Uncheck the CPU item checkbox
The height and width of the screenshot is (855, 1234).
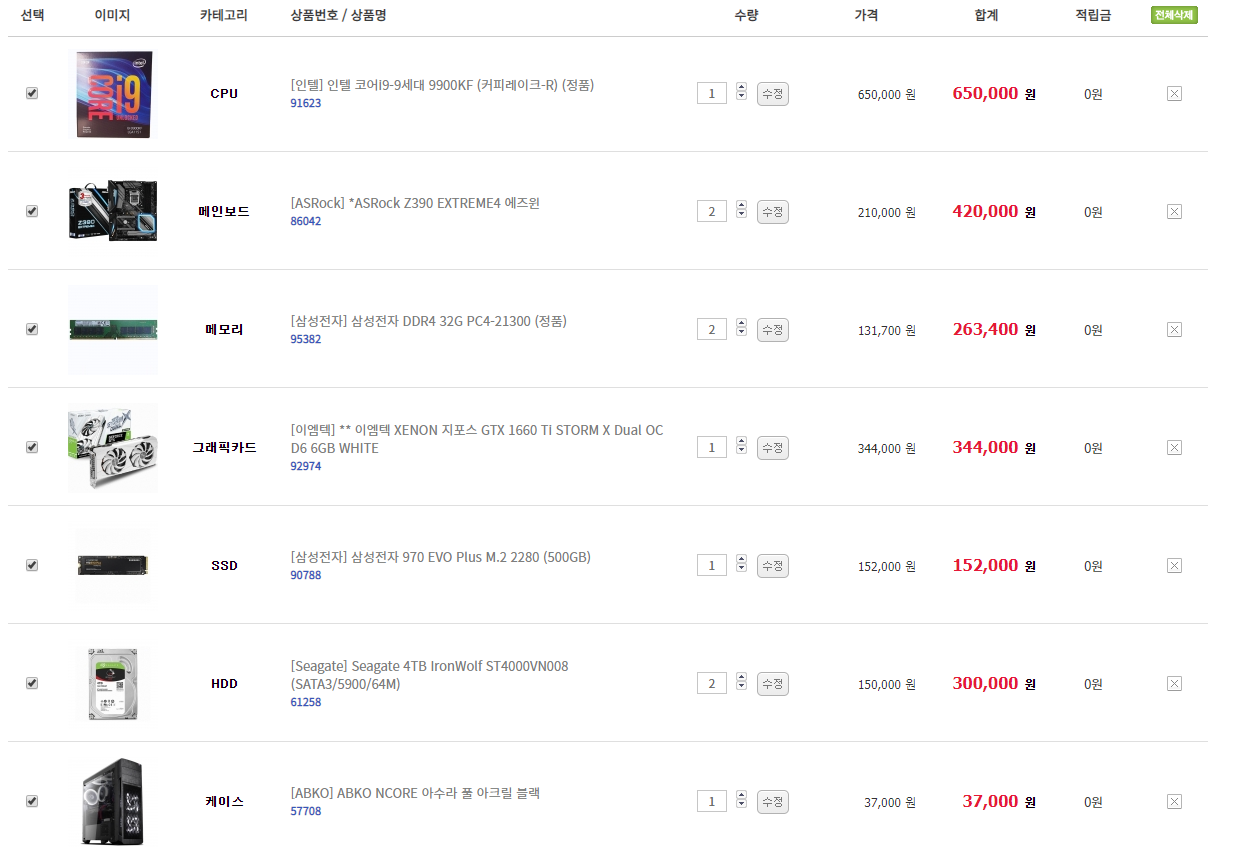coord(32,93)
